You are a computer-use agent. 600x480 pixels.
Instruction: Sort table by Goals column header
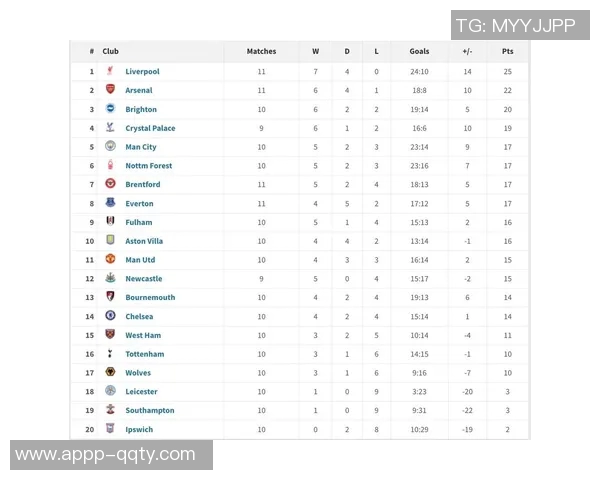click(x=419, y=51)
